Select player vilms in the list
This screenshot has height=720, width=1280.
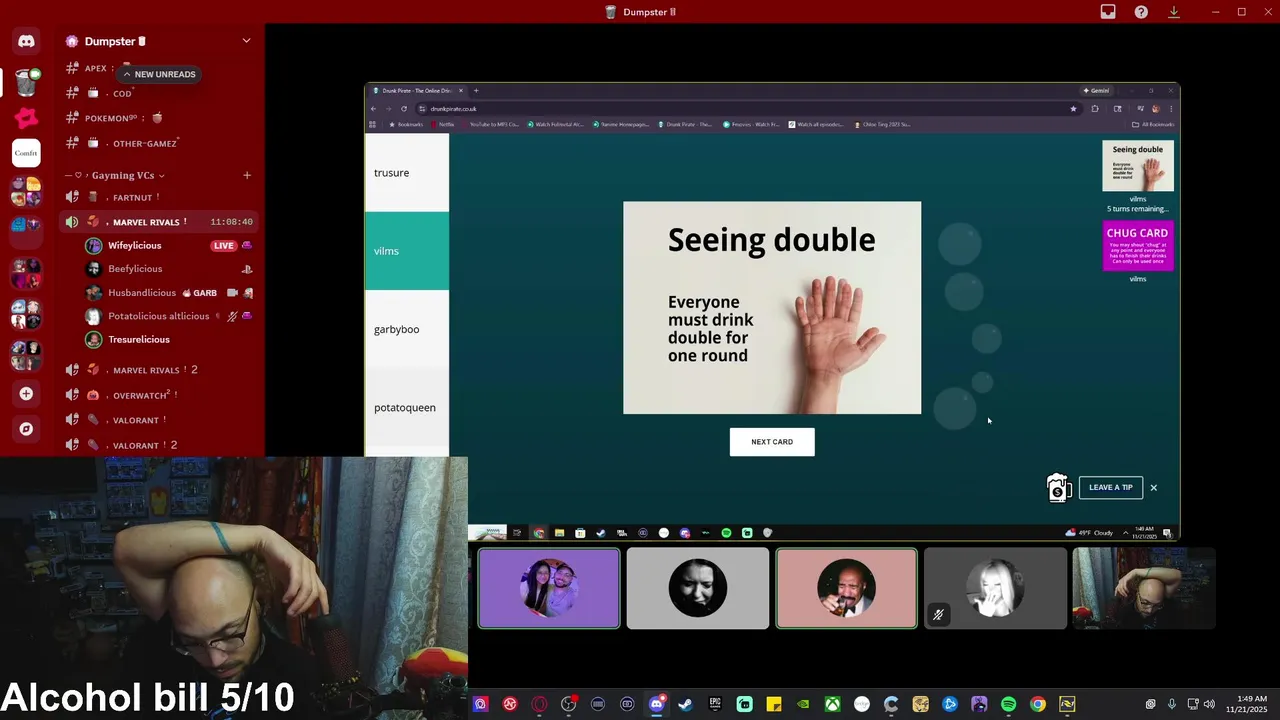pyautogui.click(x=407, y=251)
